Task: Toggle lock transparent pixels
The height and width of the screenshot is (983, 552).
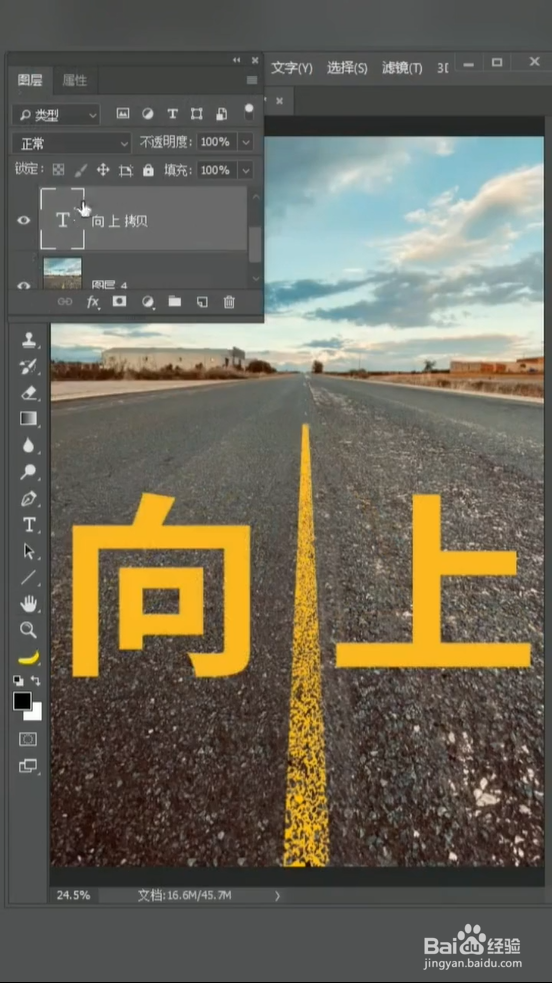Action: (x=58, y=170)
